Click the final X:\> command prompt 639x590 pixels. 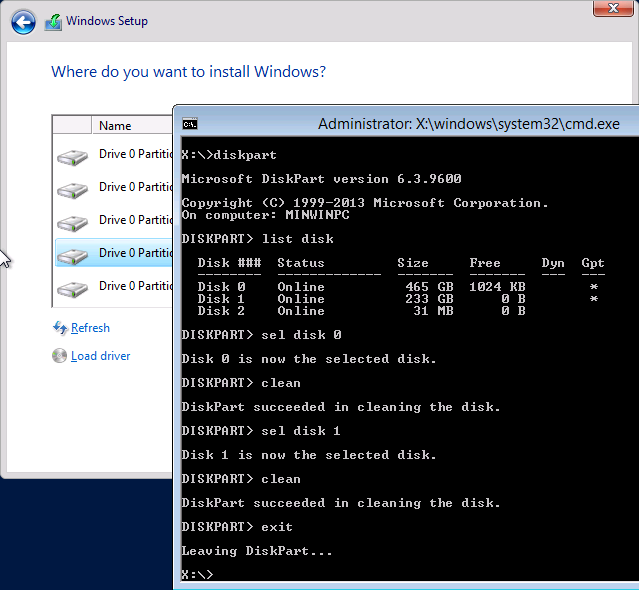pyautogui.click(x=197, y=575)
